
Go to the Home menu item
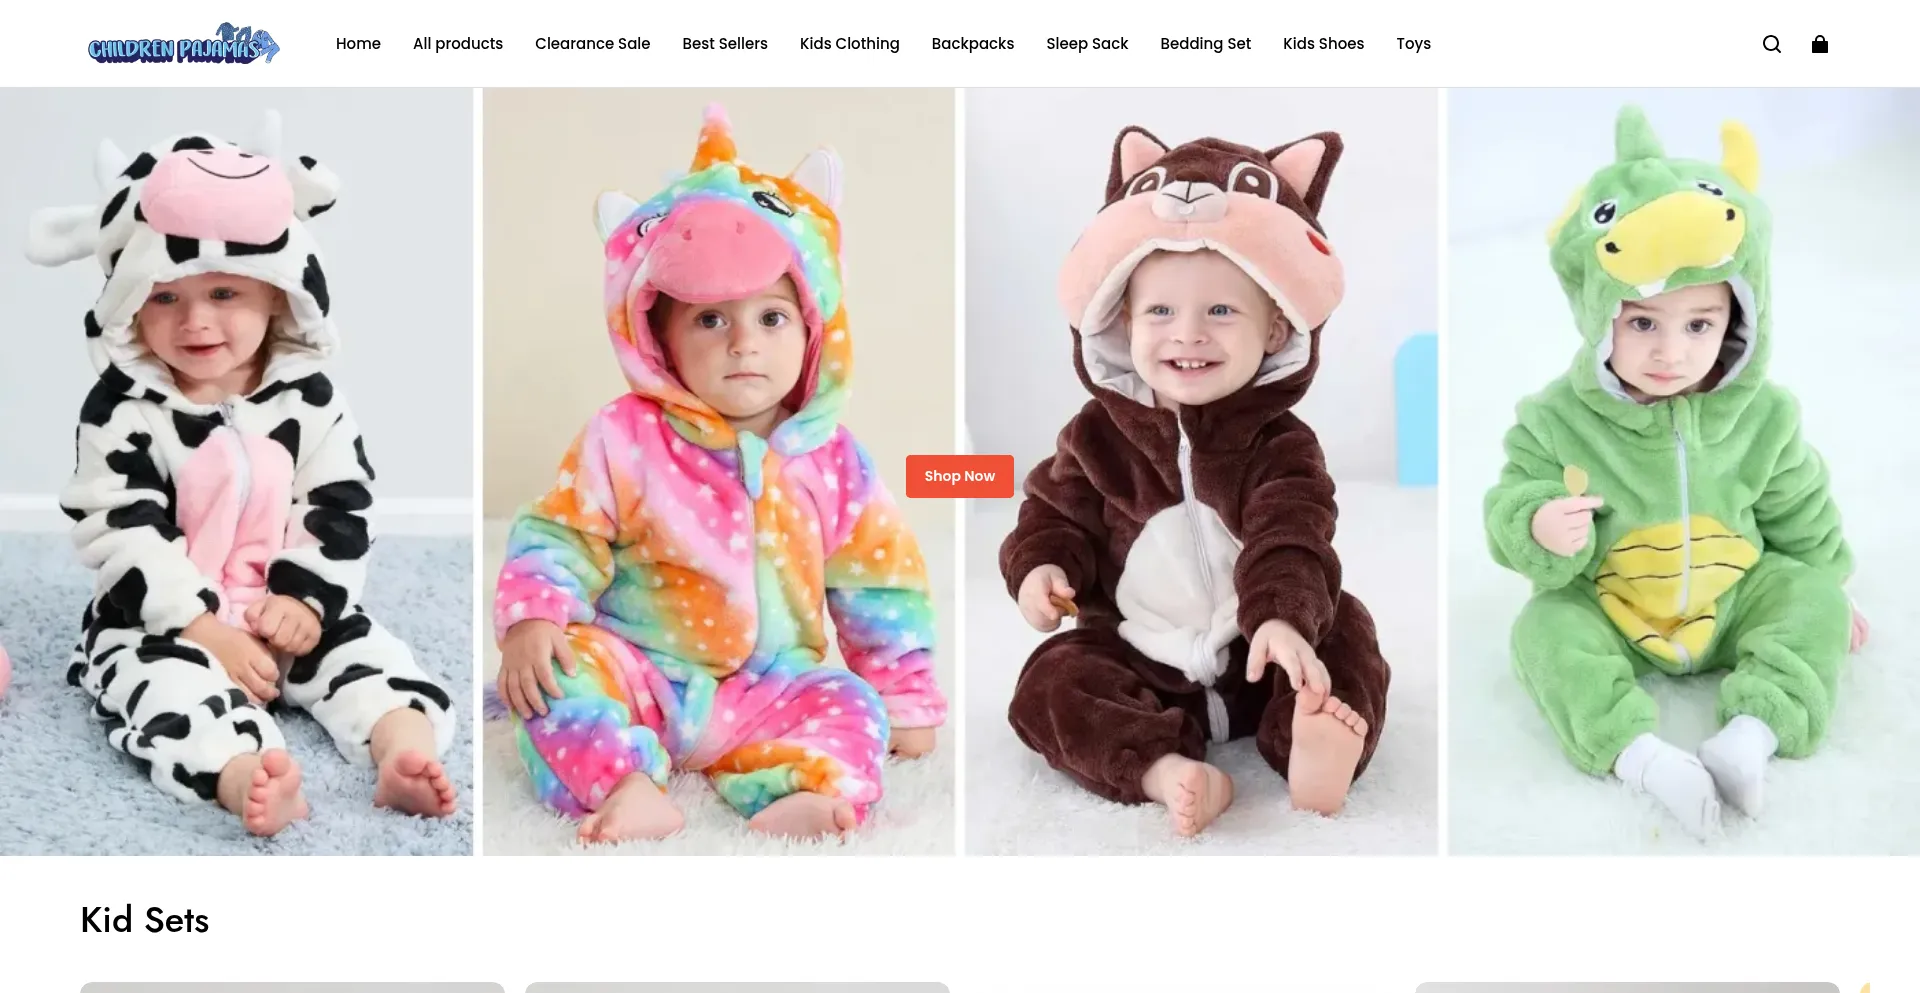pos(358,43)
